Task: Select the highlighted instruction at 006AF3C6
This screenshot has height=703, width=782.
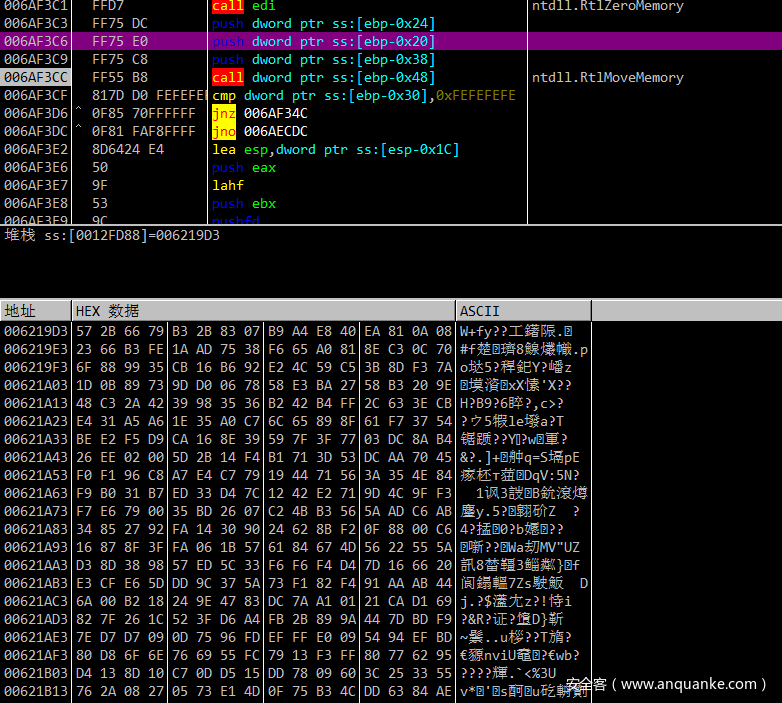Action: tap(322, 41)
